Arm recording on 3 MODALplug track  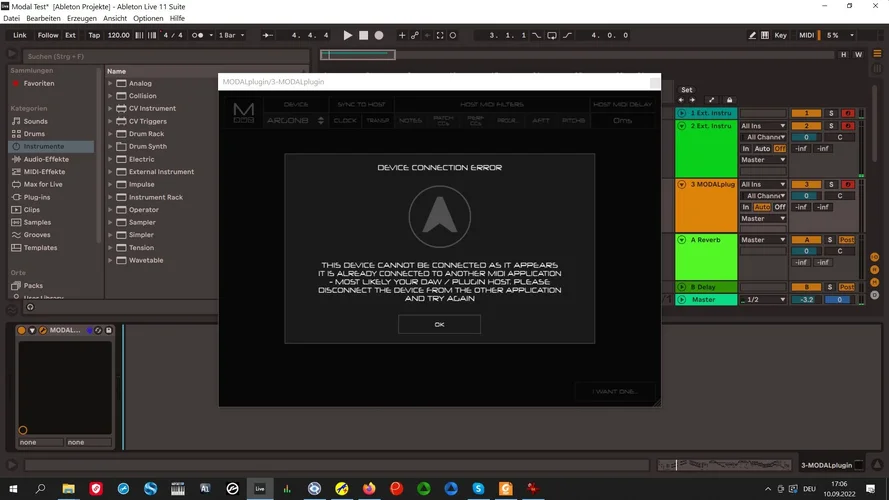(x=847, y=184)
